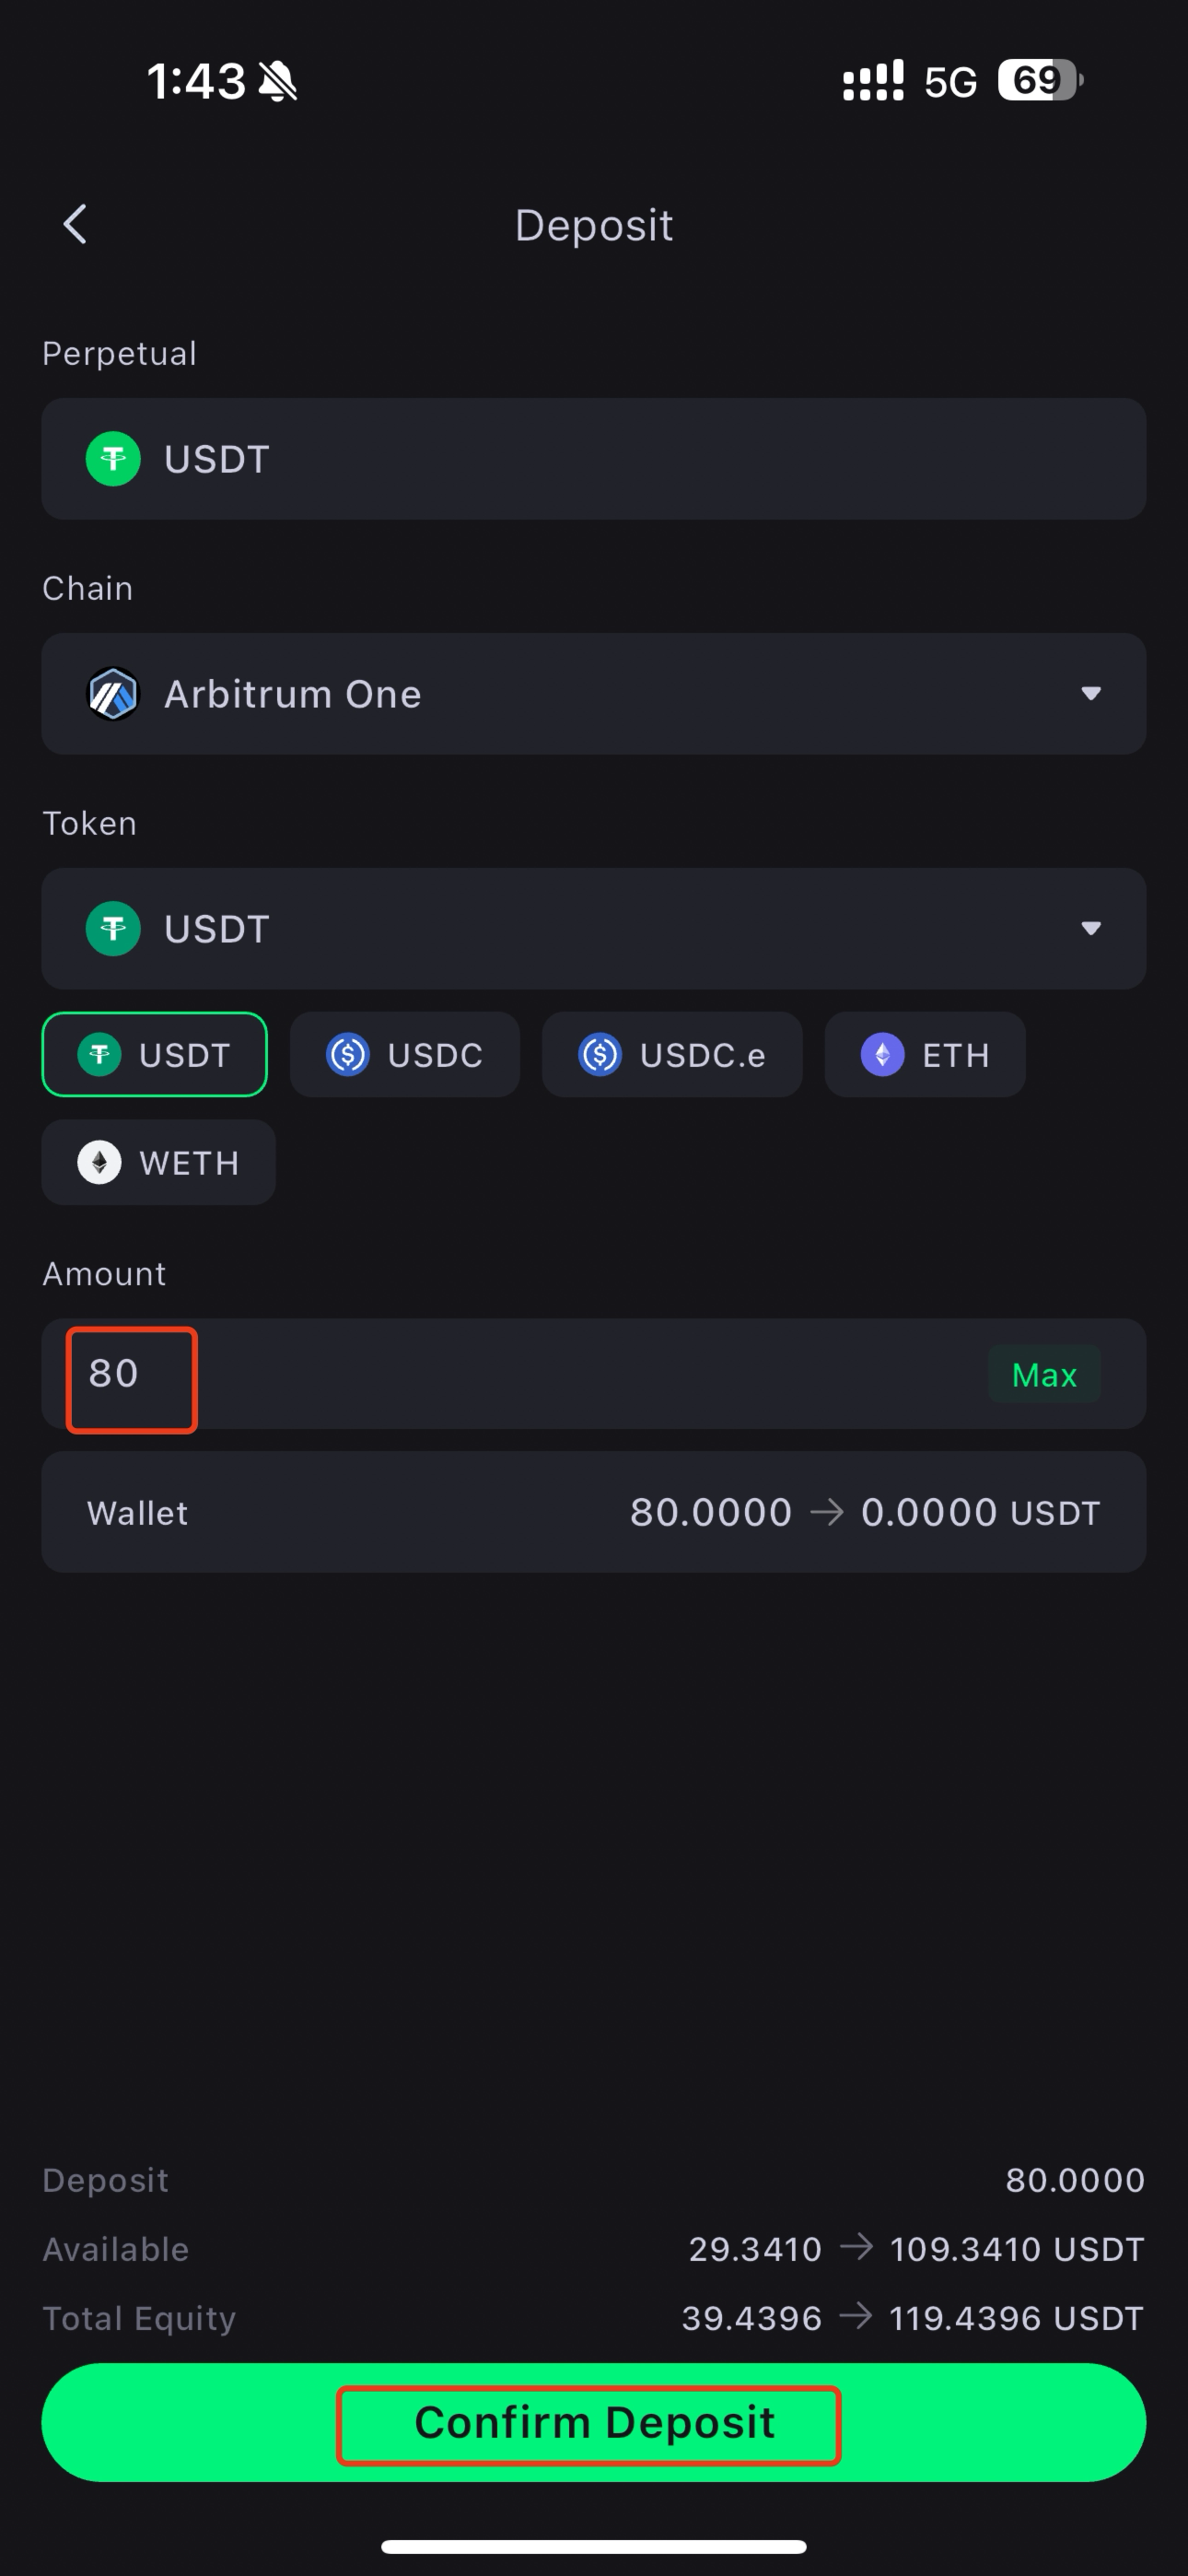Tap the back arrow icon
1188x2576 pixels.
click(75, 224)
